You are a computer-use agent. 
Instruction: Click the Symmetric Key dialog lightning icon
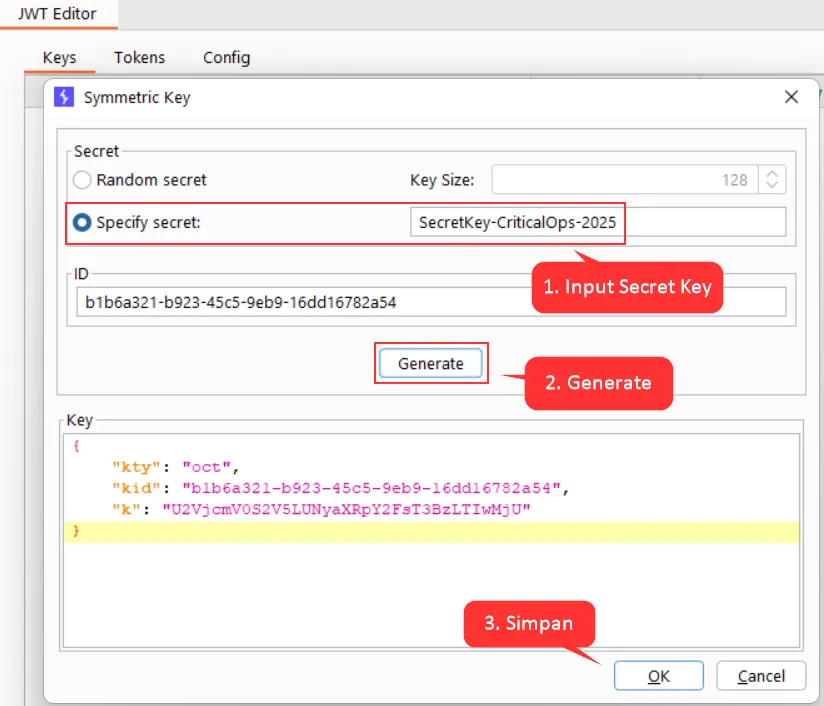64,97
